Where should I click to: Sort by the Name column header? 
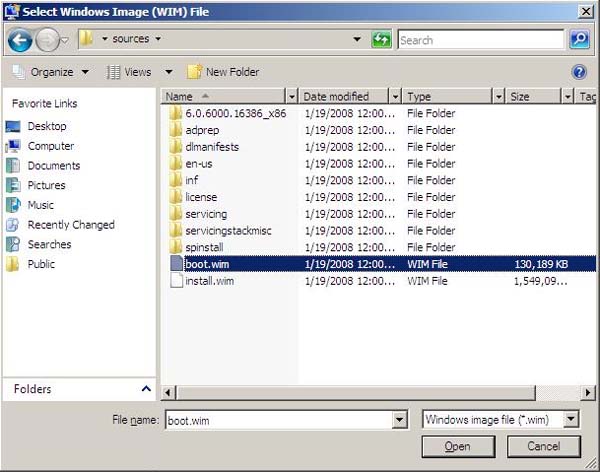click(x=223, y=96)
